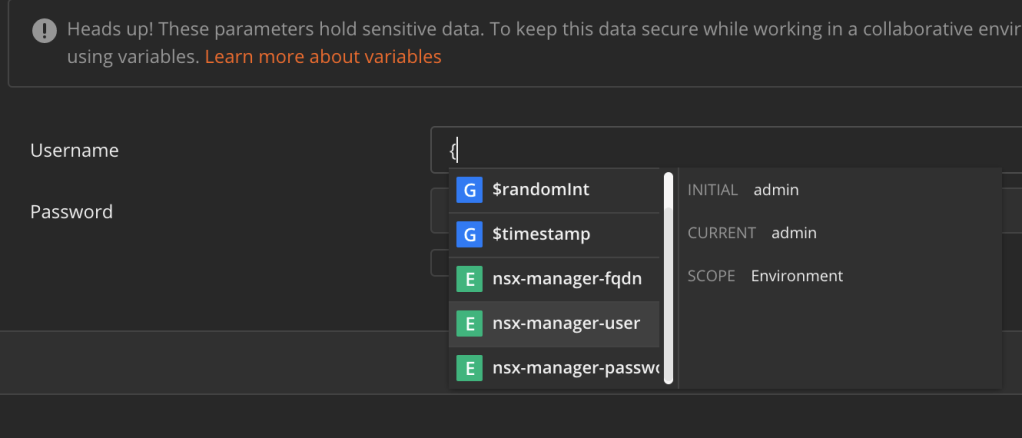Choose $timestamp in the autocomplete list
Image resolution: width=1022 pixels, height=438 pixels.
point(541,234)
